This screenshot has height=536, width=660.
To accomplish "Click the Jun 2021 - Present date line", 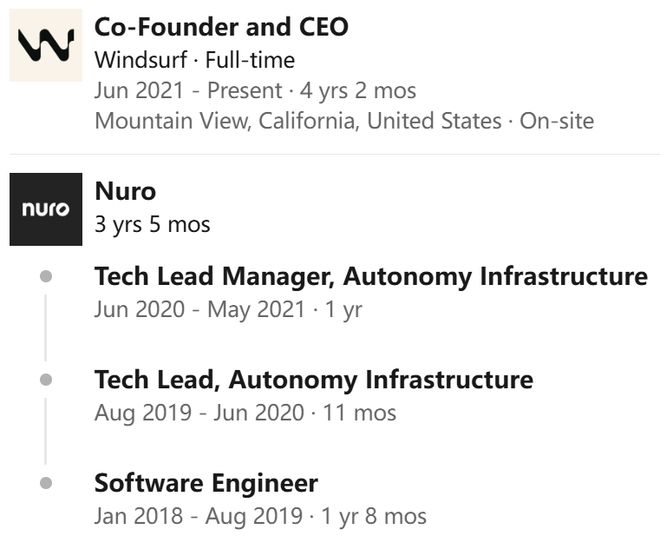I will point(255,91).
